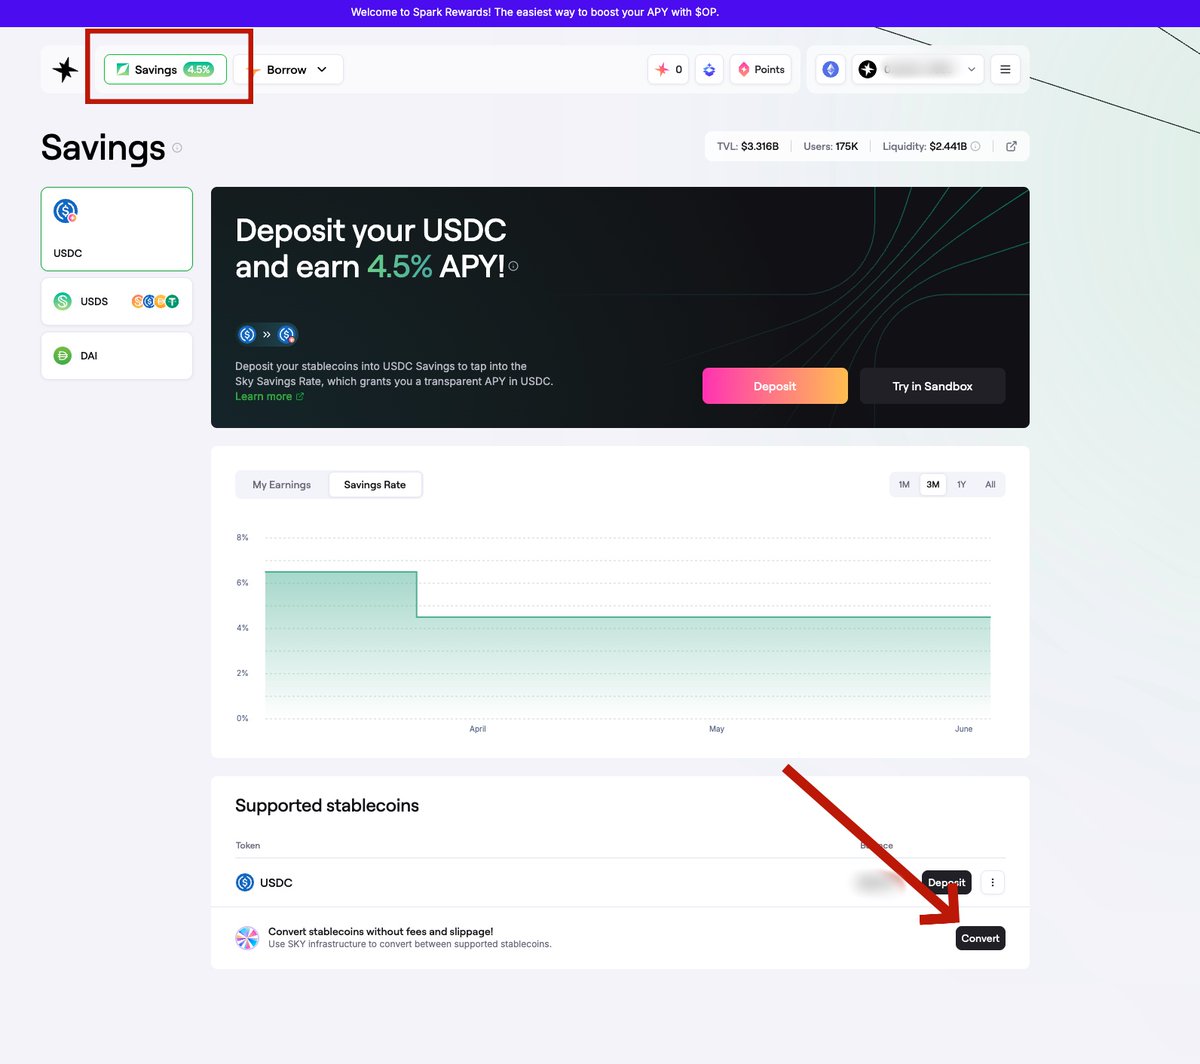The height and width of the screenshot is (1064, 1200).
Task: Click the Deposit button in USDC row
Action: (947, 882)
